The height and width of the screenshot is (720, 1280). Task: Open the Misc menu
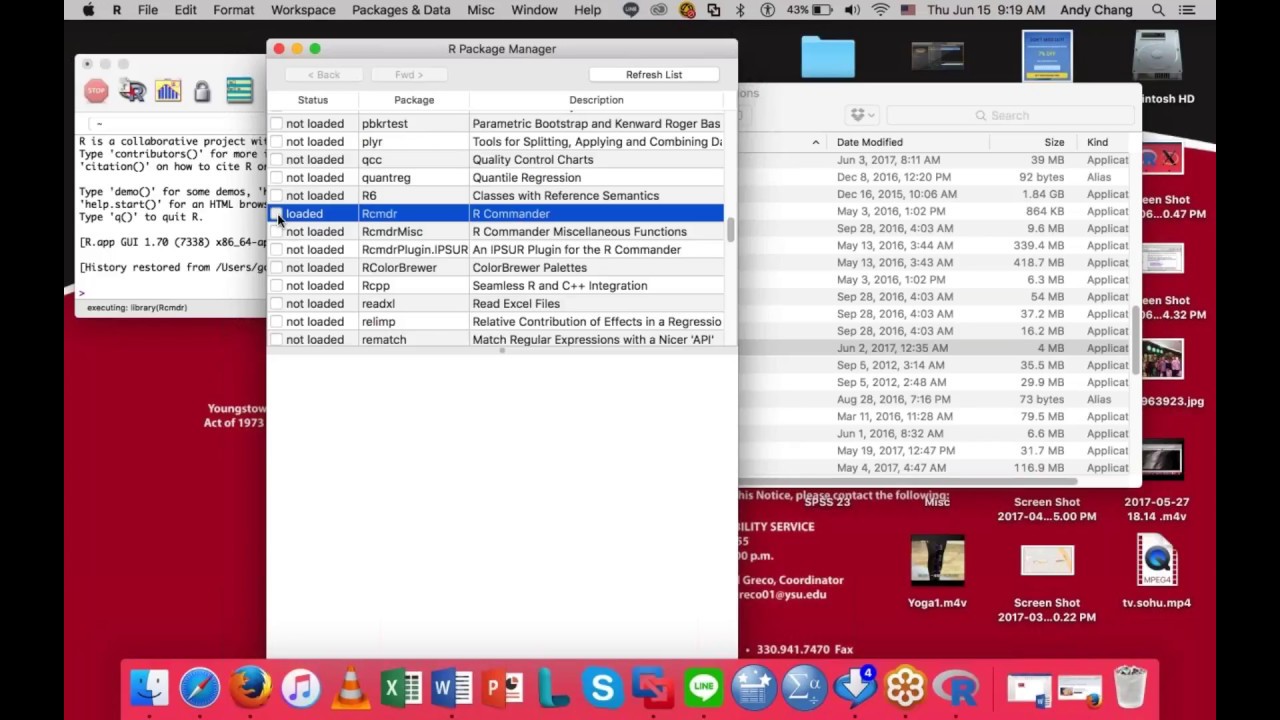[x=481, y=10]
